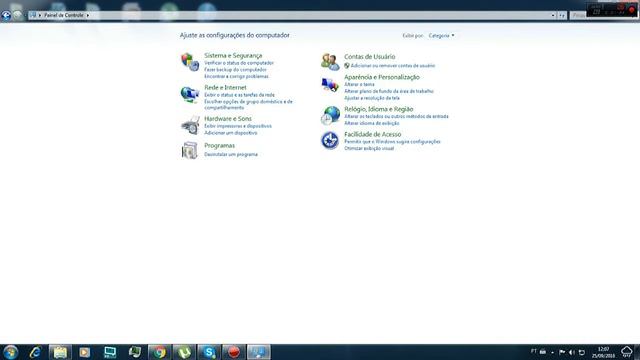Image resolution: width=640 pixels, height=360 pixels.
Task: Click Encontrar e corrigir problemas
Action: [x=236, y=76]
